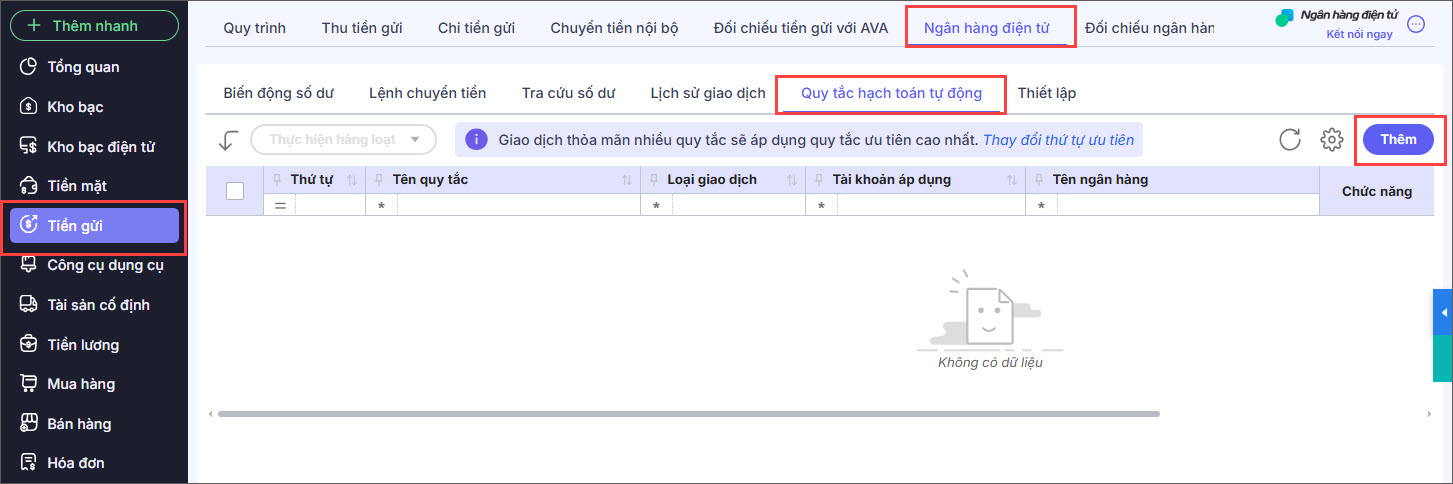Screen dimensions: 1453x484
Task: Toggle the select-all checkbox in table header
Action: click(x=235, y=191)
